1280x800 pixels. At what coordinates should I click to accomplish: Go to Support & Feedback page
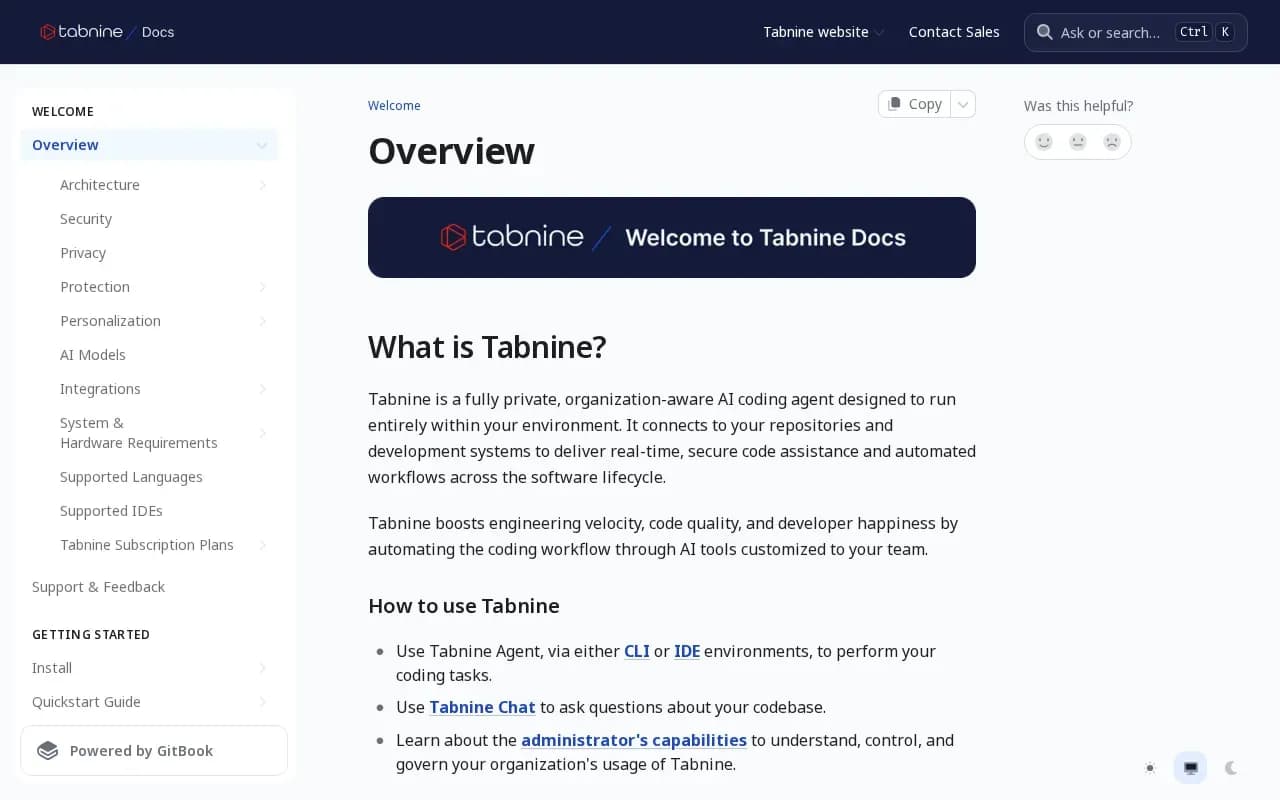click(x=98, y=587)
